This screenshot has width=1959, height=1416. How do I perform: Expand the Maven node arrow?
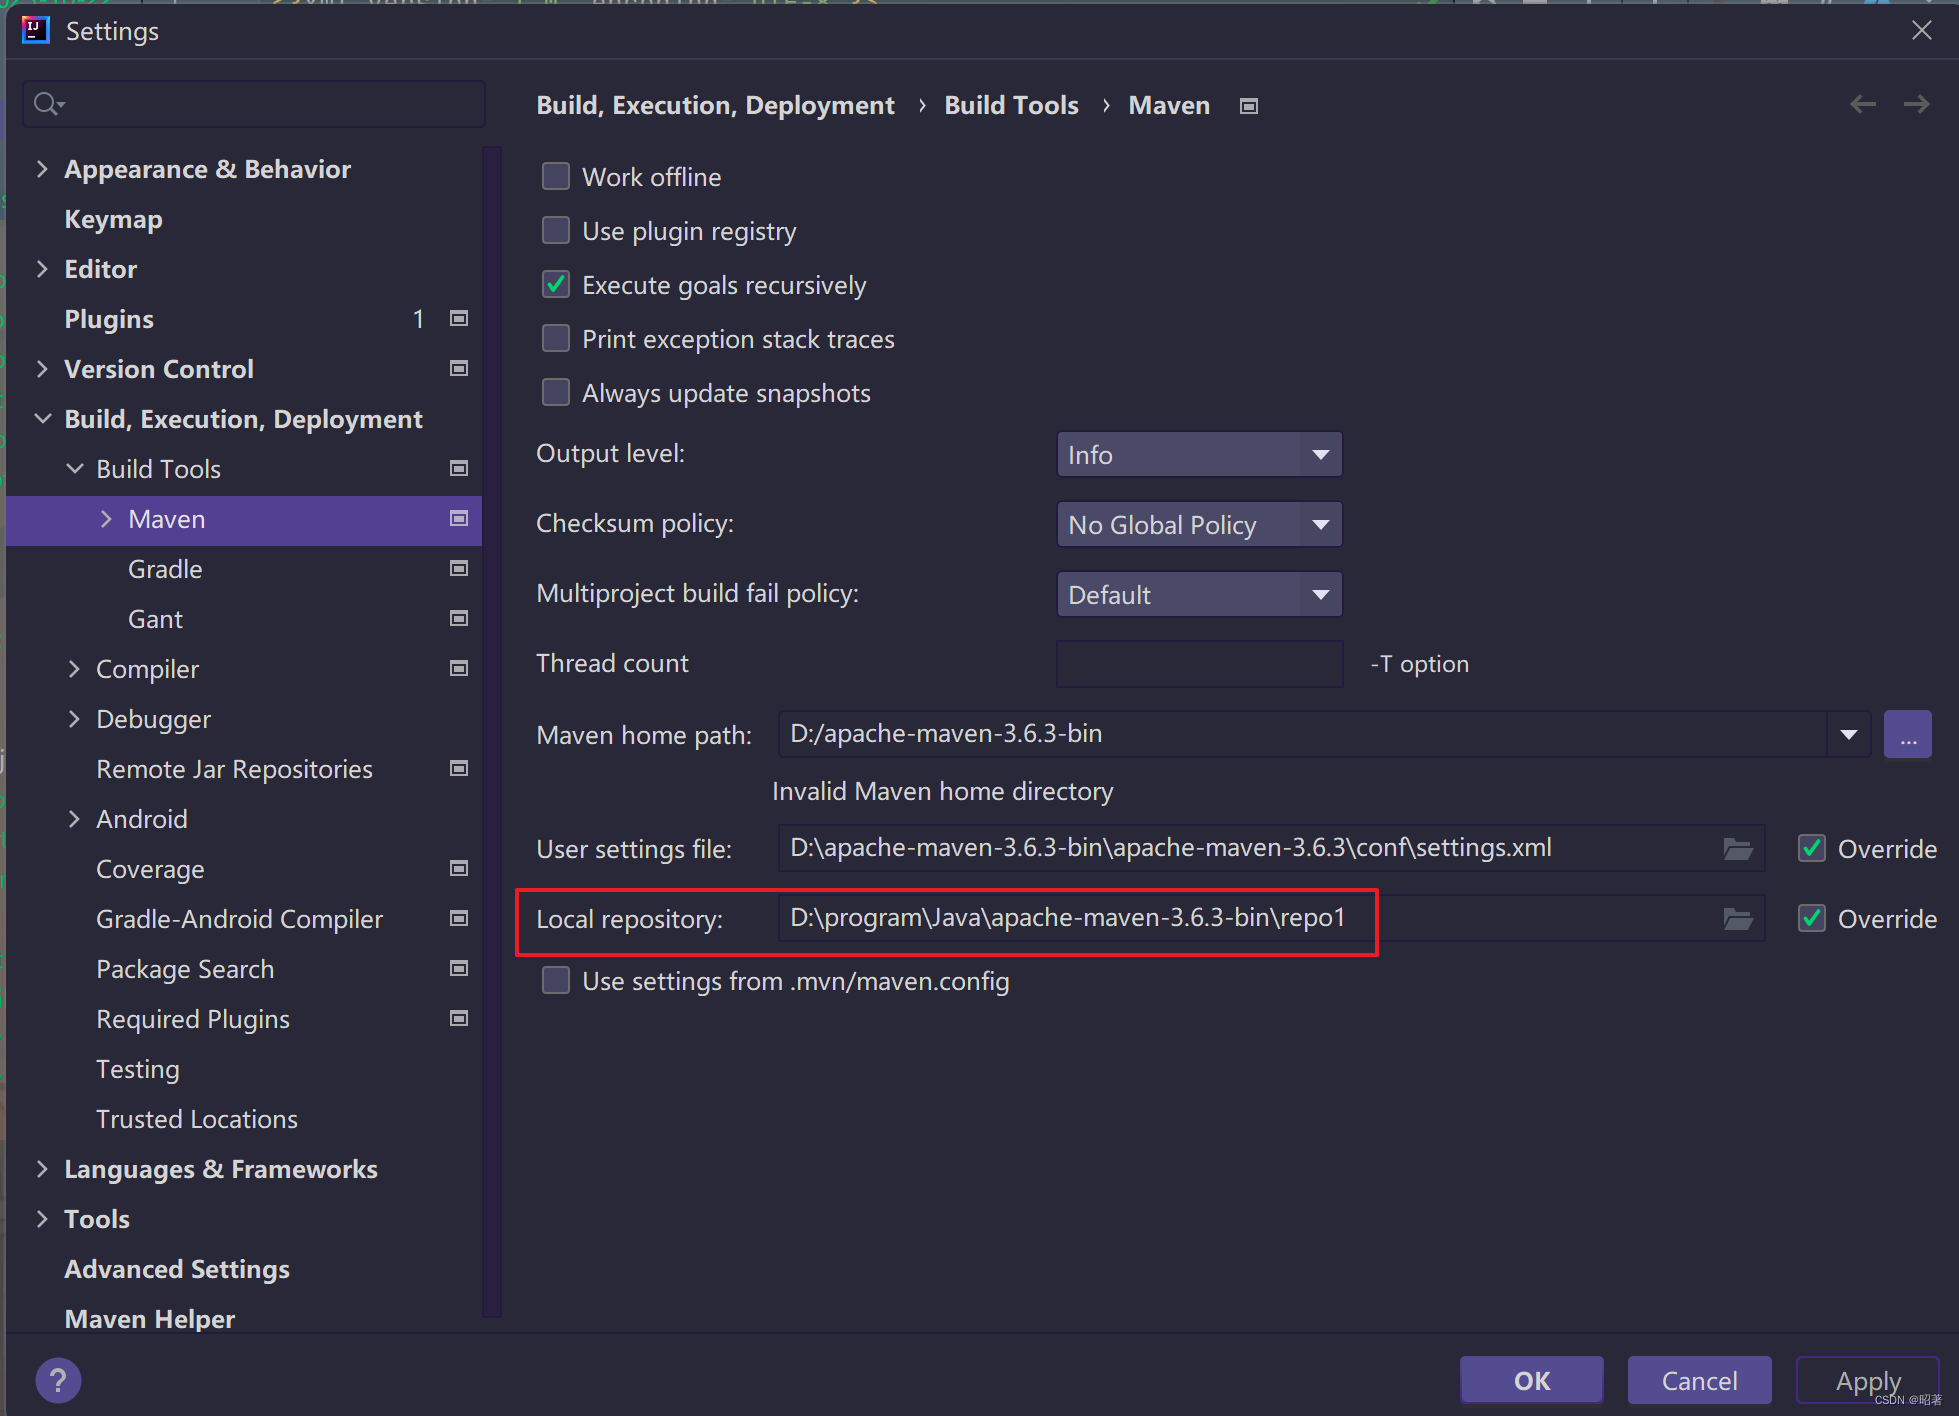pos(106,519)
